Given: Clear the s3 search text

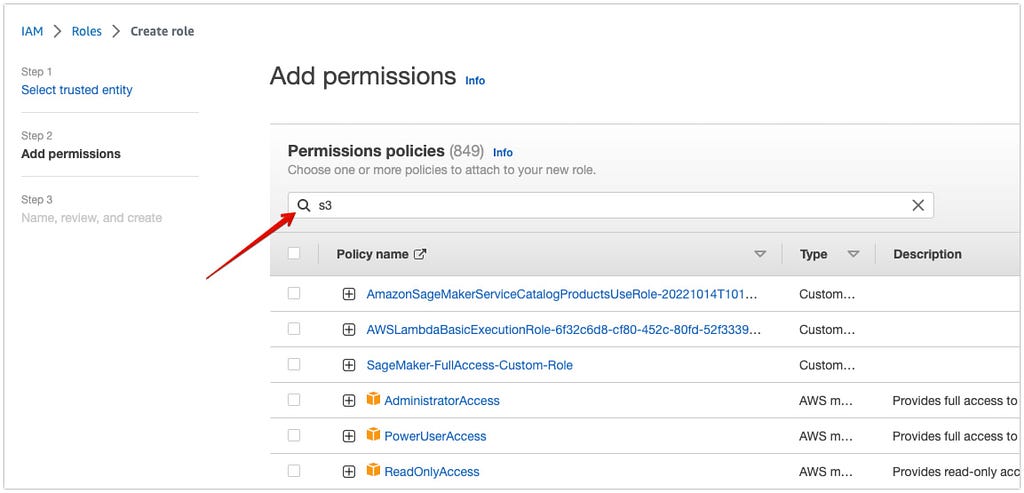Looking at the screenshot, I should 917,205.
